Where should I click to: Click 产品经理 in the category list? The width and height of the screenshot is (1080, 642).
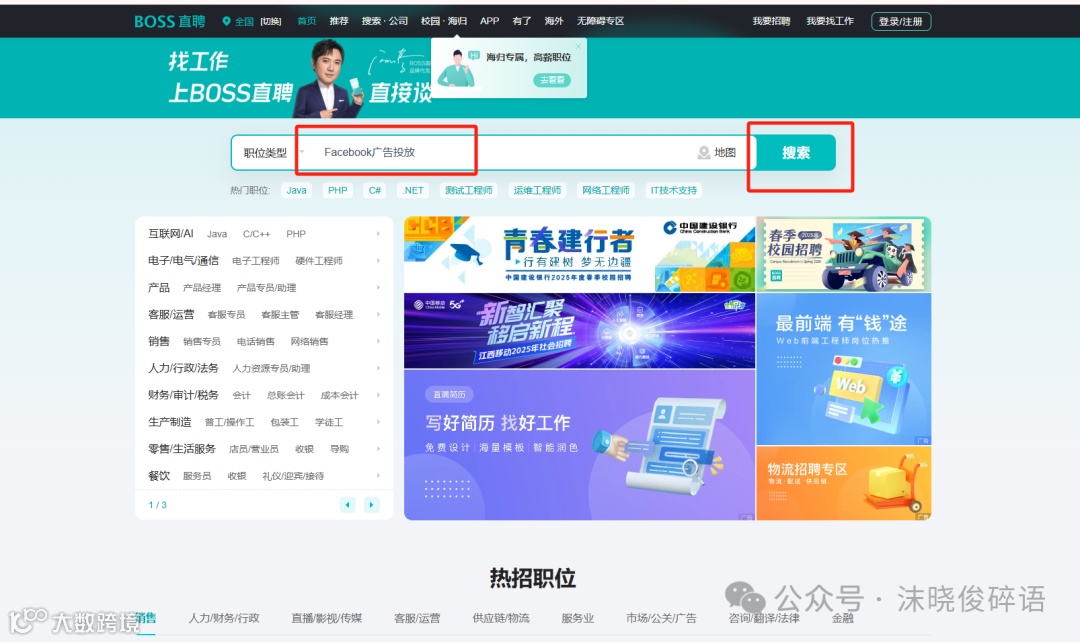202,288
